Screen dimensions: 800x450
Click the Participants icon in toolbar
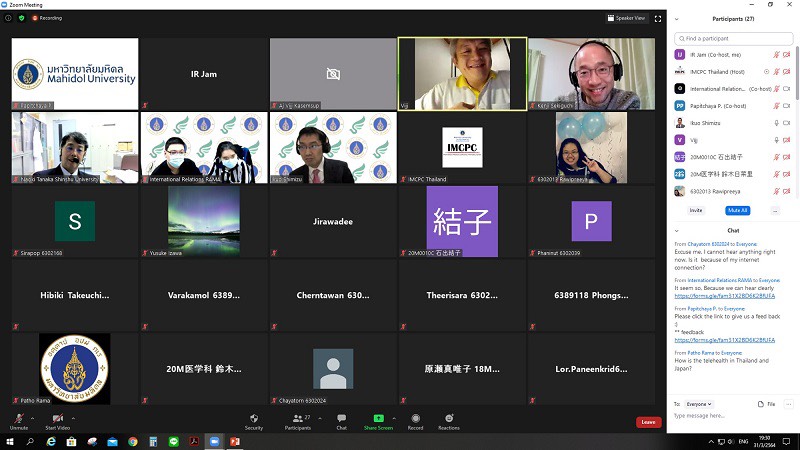pos(297,419)
